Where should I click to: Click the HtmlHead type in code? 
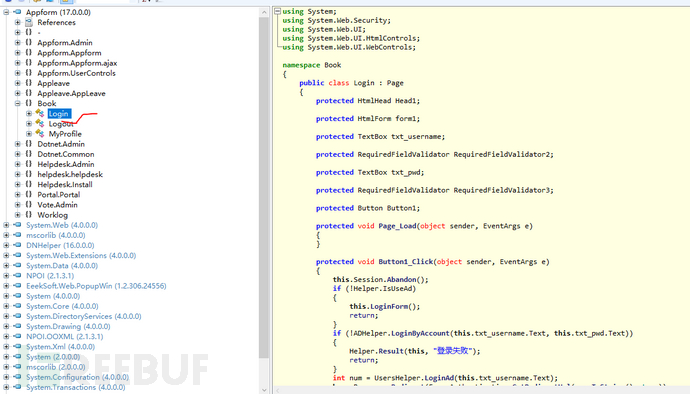tap(374, 101)
